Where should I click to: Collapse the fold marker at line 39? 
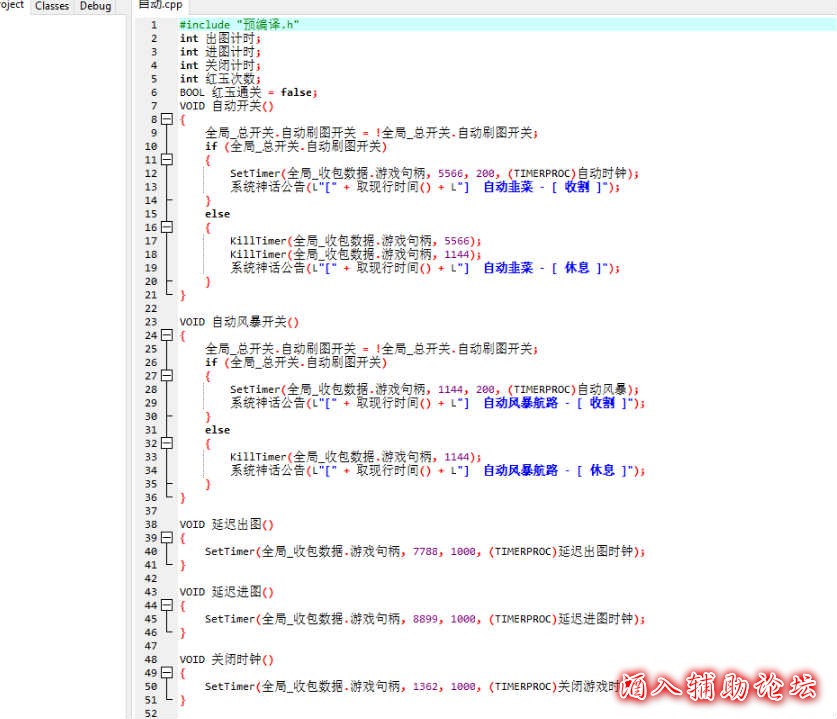pyautogui.click(x=167, y=538)
